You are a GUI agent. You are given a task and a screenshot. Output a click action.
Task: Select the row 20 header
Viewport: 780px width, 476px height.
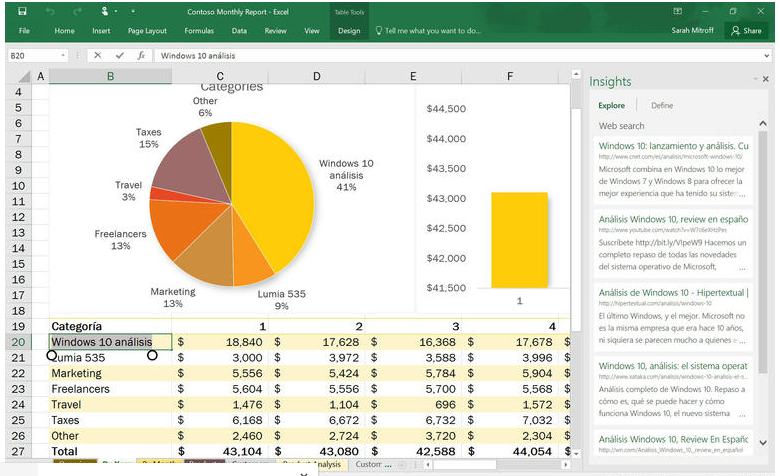pos(18,342)
